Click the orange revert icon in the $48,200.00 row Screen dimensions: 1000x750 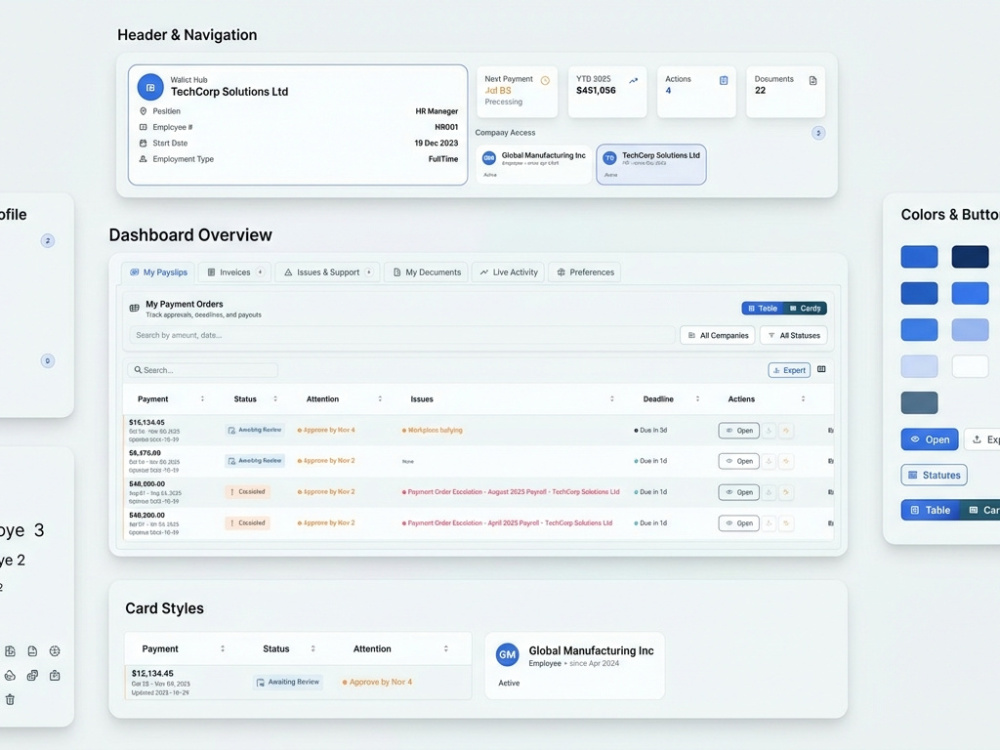pos(786,523)
